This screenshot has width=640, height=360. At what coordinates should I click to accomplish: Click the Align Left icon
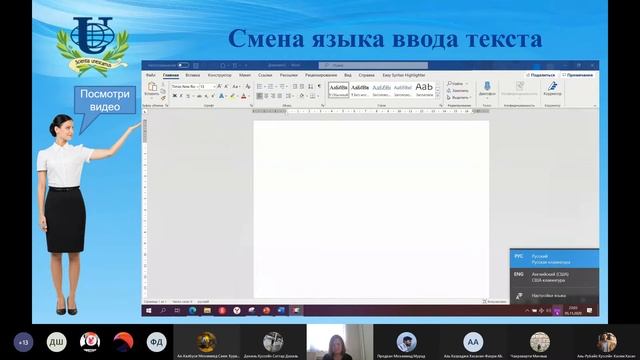point(260,96)
